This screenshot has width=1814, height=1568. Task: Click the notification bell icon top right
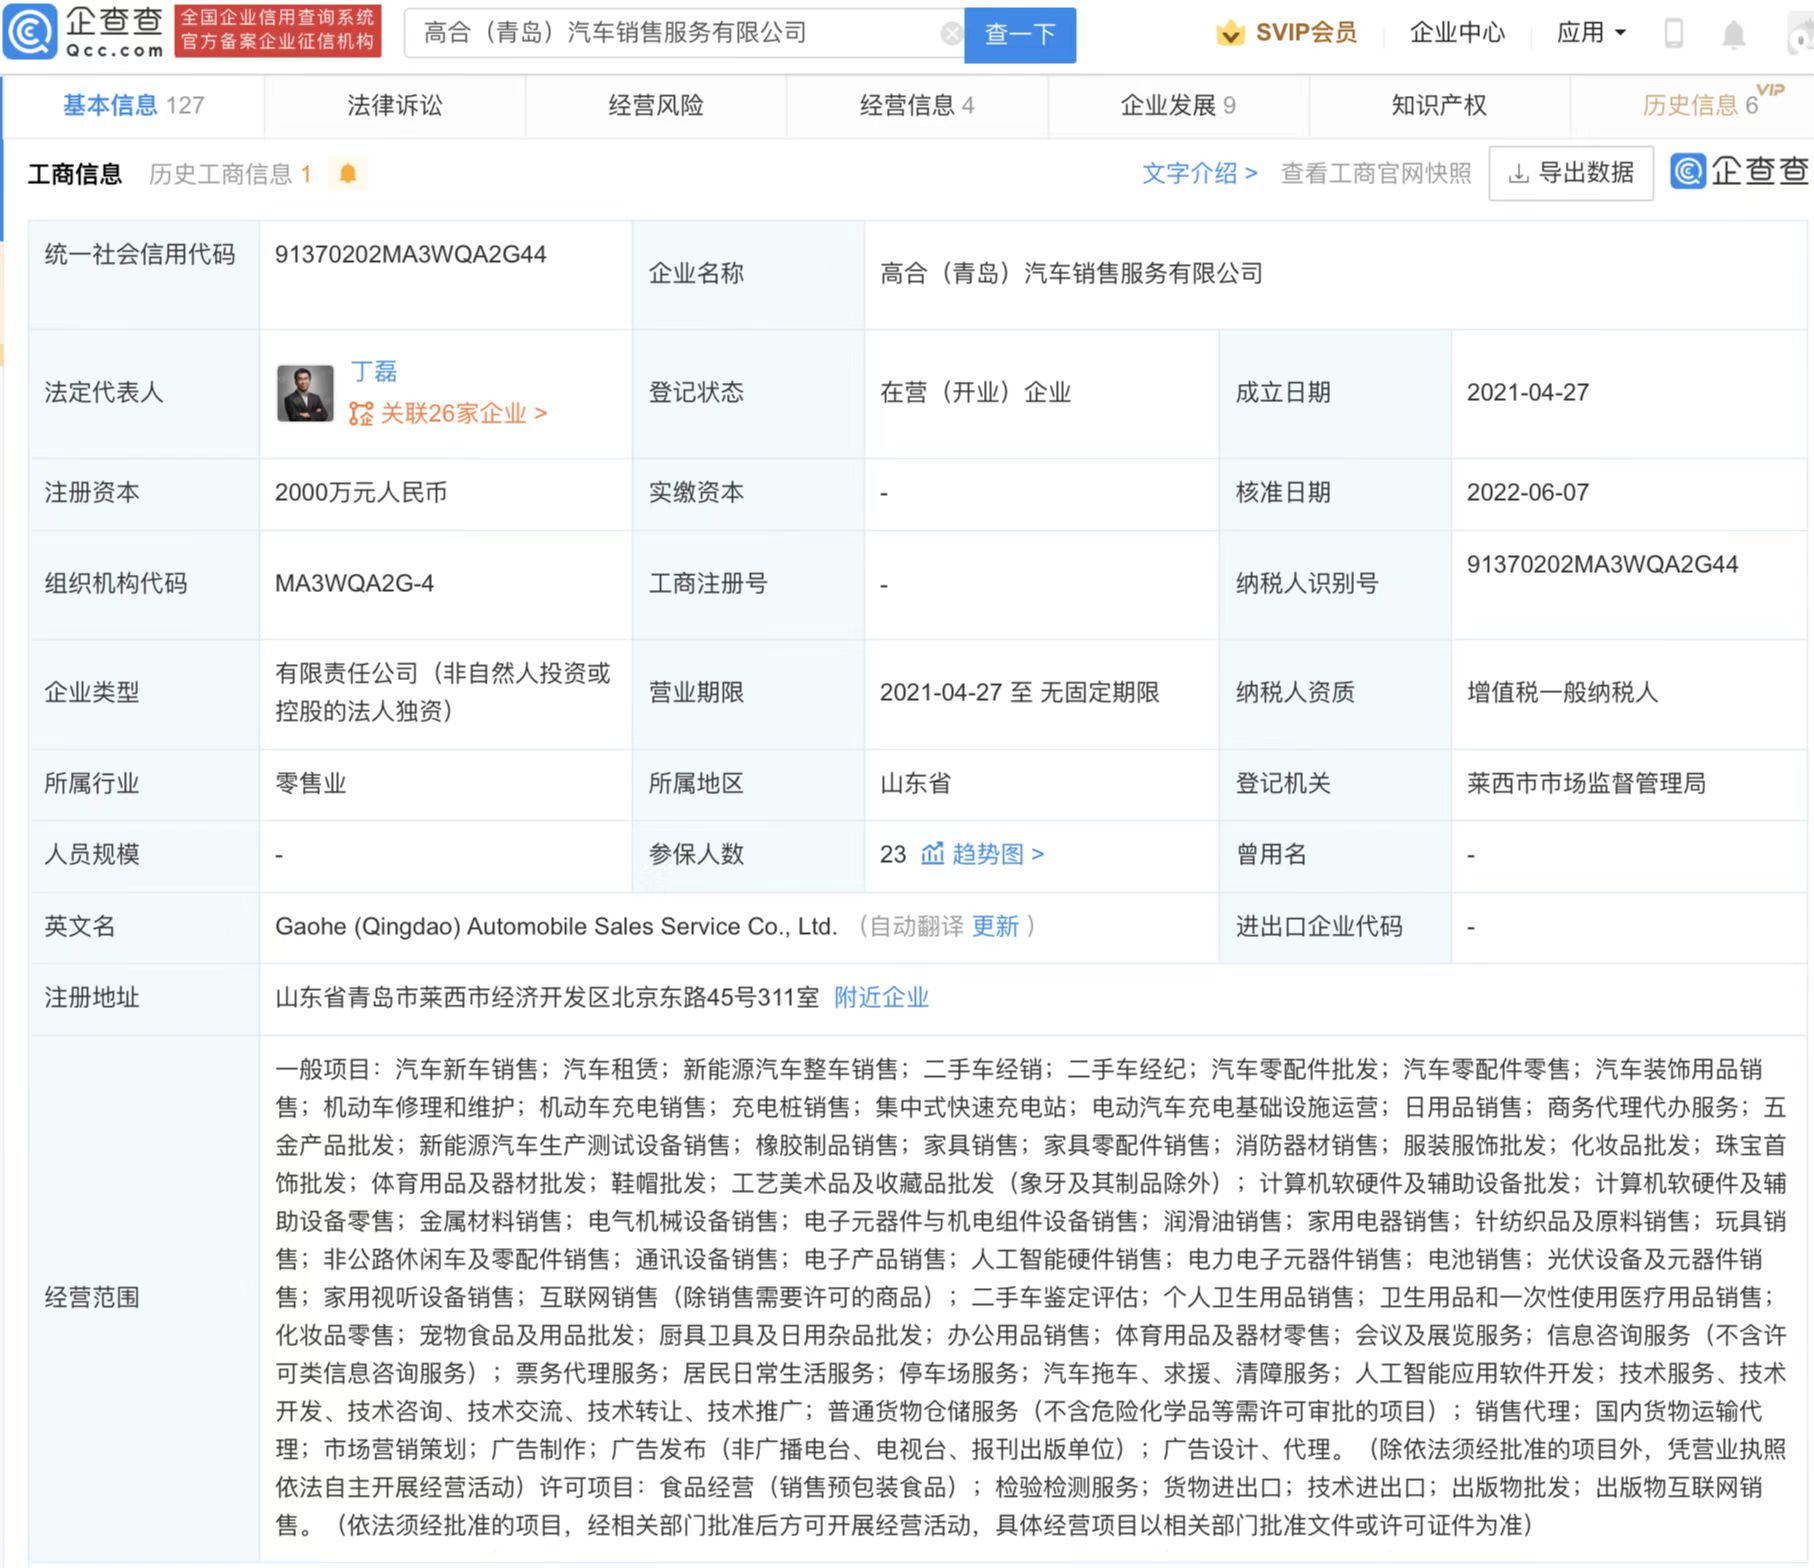tap(1735, 33)
